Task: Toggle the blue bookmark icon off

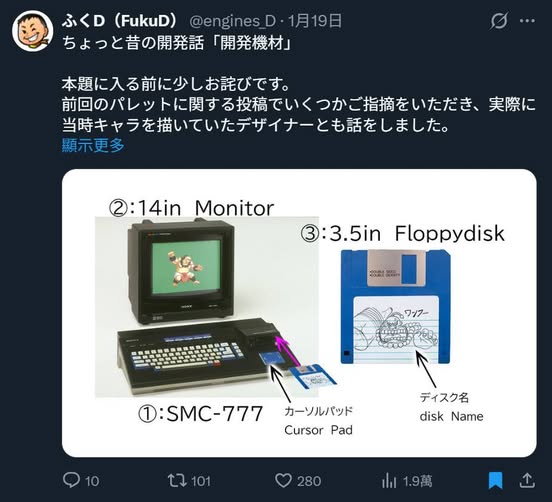Action: click(495, 481)
